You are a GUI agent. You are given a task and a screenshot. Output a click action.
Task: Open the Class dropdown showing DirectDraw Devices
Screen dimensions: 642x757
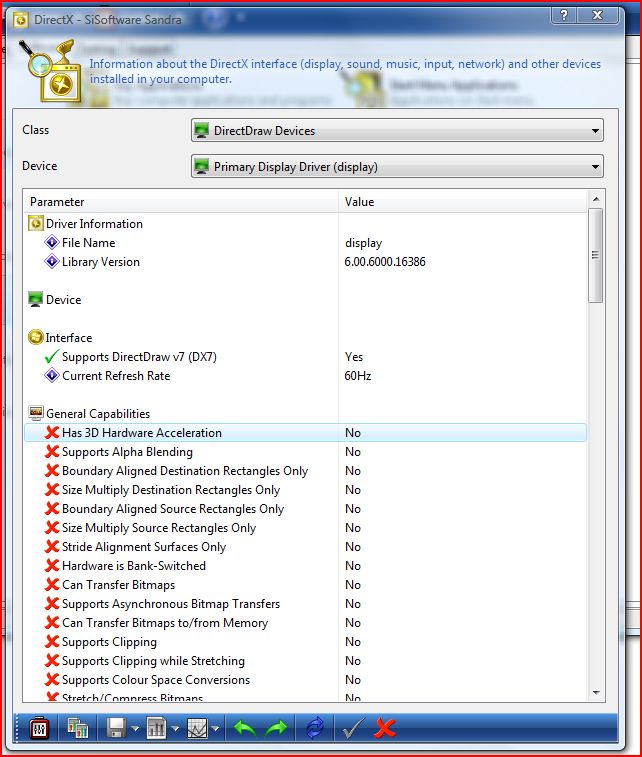(x=397, y=130)
